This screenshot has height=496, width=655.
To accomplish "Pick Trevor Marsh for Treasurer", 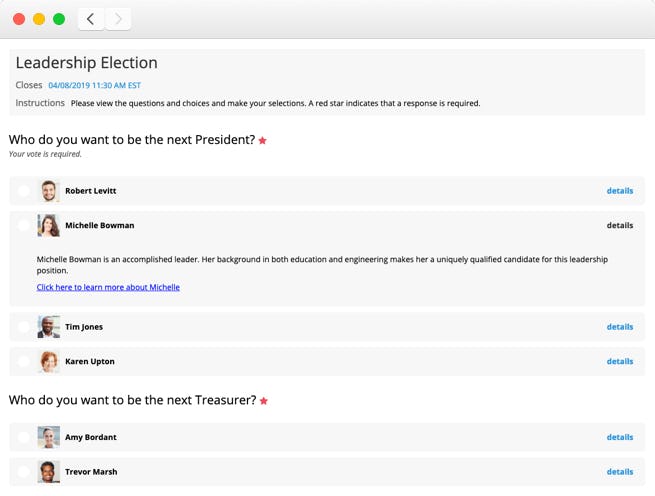I will (x=24, y=472).
